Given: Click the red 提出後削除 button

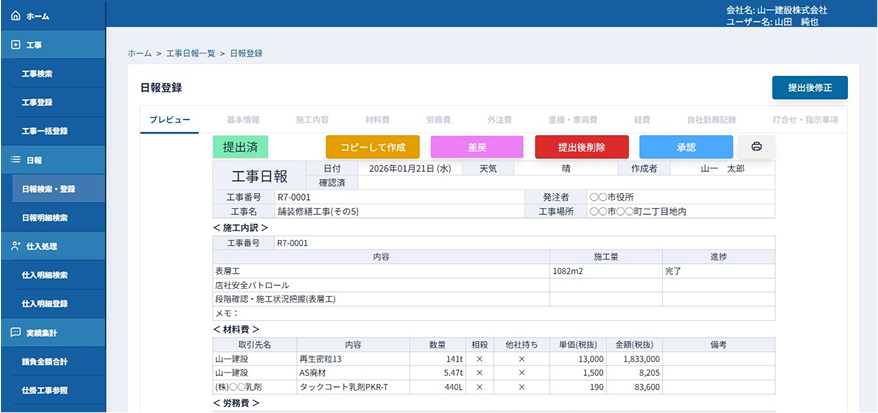Looking at the screenshot, I should [582, 147].
